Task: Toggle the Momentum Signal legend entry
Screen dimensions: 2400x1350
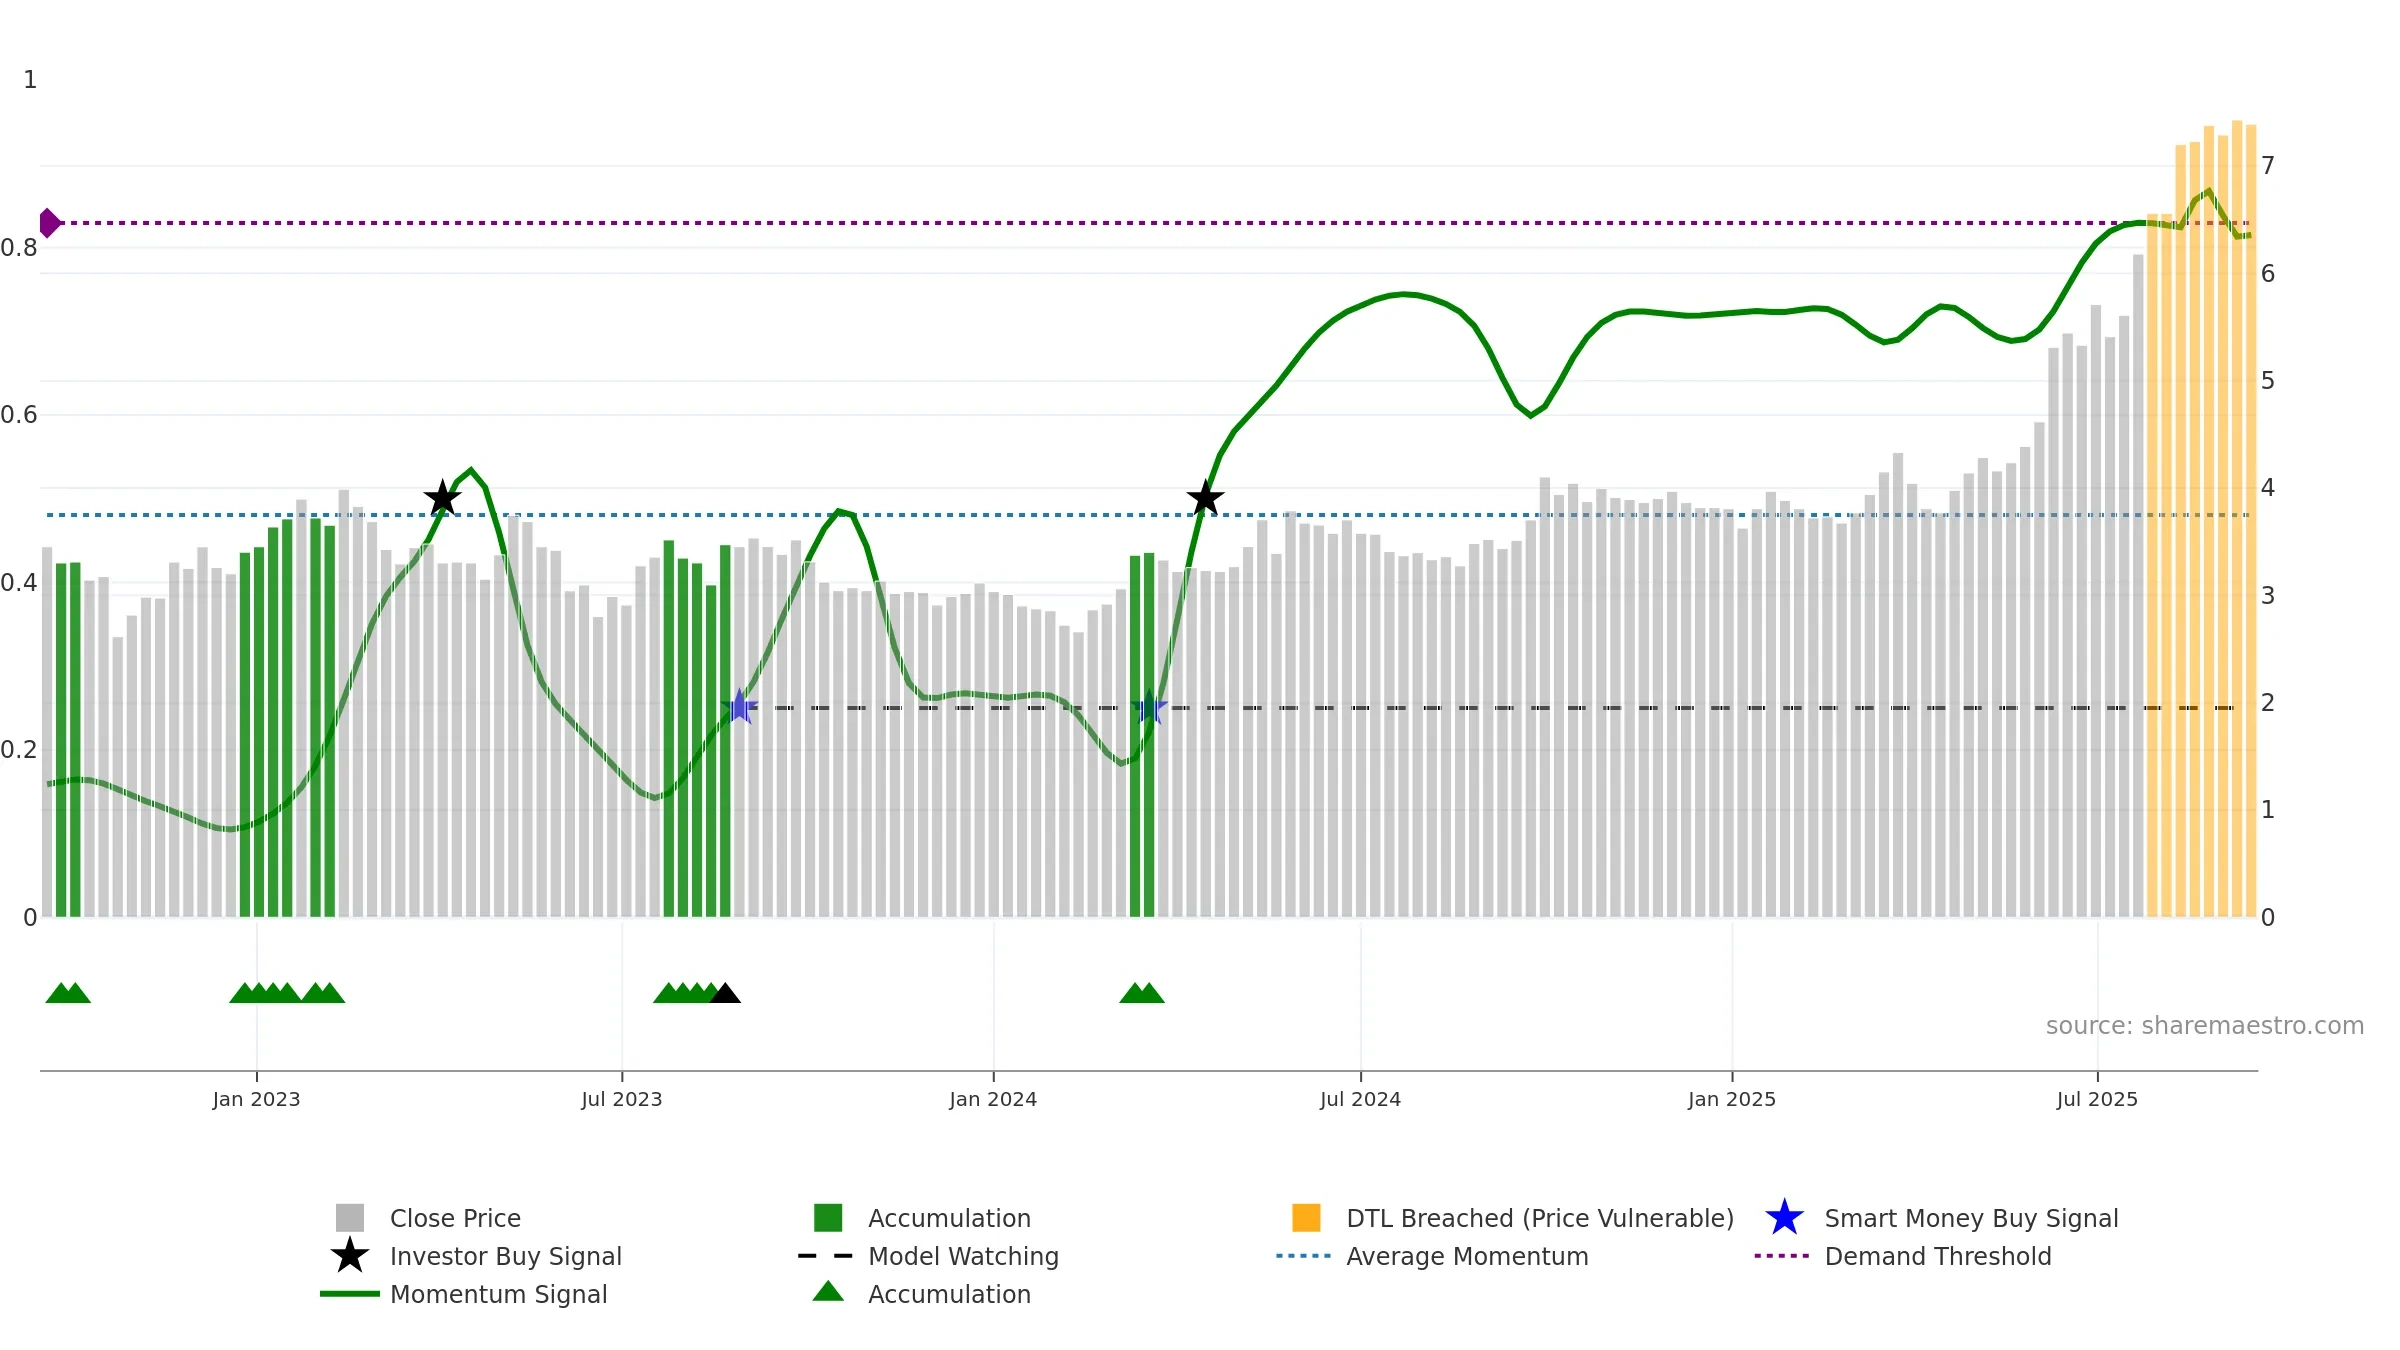Action: [498, 1294]
